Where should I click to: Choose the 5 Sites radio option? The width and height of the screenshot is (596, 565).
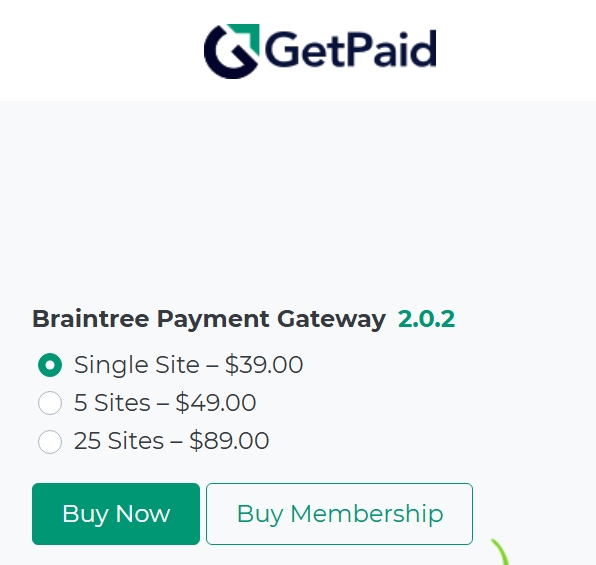pyautogui.click(x=50, y=403)
